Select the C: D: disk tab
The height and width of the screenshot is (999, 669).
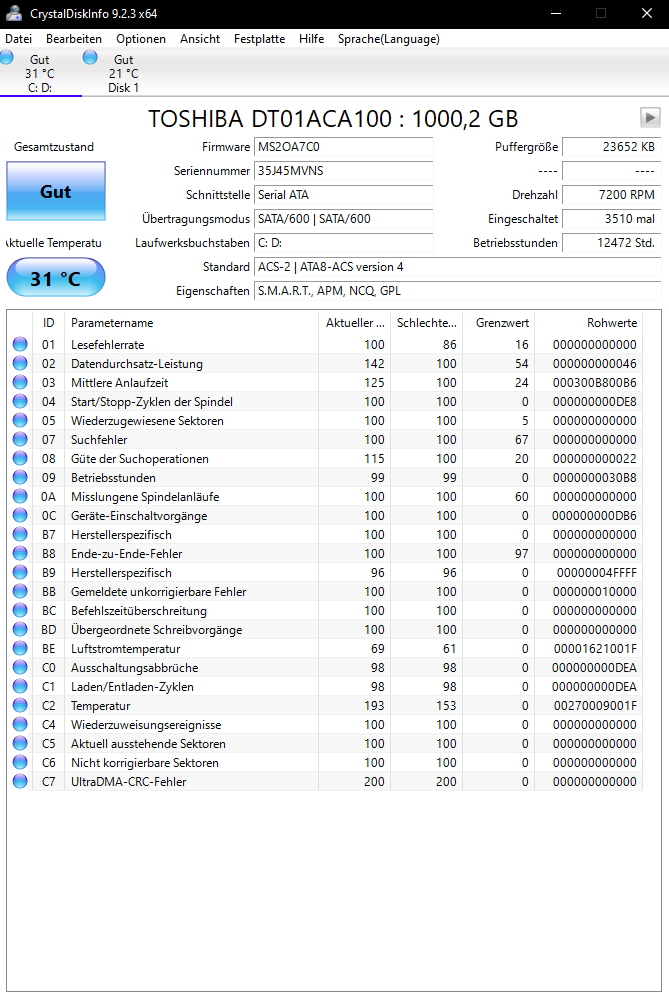[x=40, y=73]
